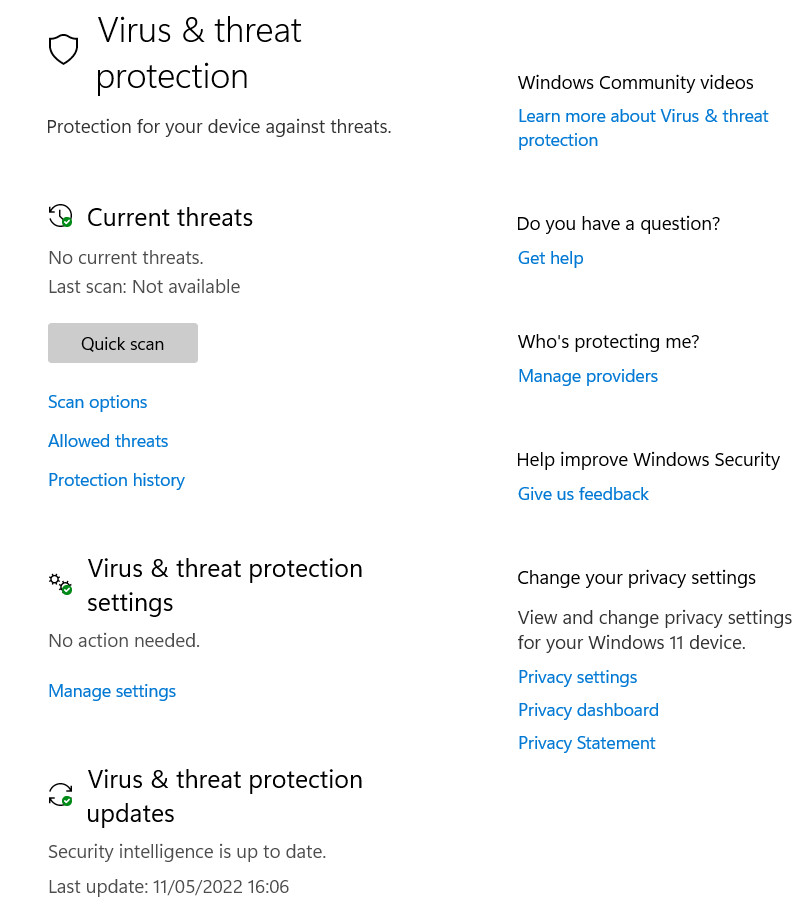The height and width of the screenshot is (905, 812).
Task: Open Manage providers
Action: coord(588,376)
